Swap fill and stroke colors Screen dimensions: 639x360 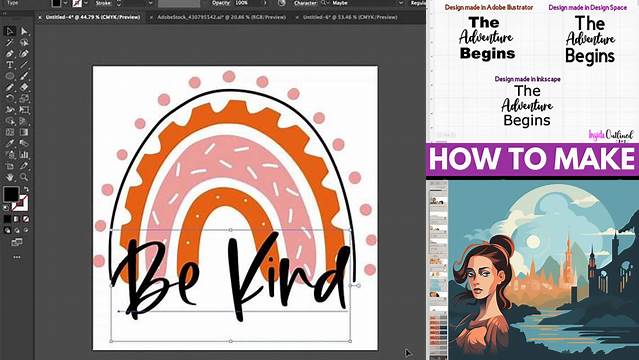pos(26,189)
